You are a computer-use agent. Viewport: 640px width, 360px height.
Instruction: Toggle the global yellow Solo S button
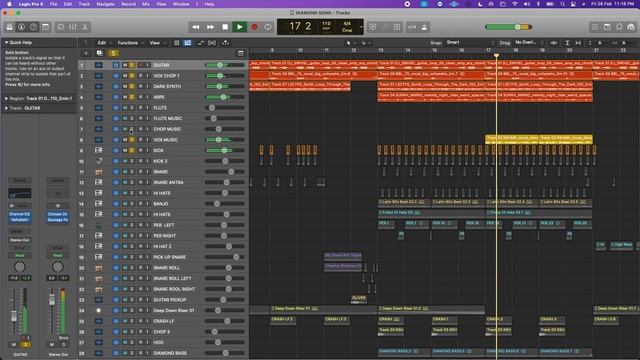pos(113,53)
